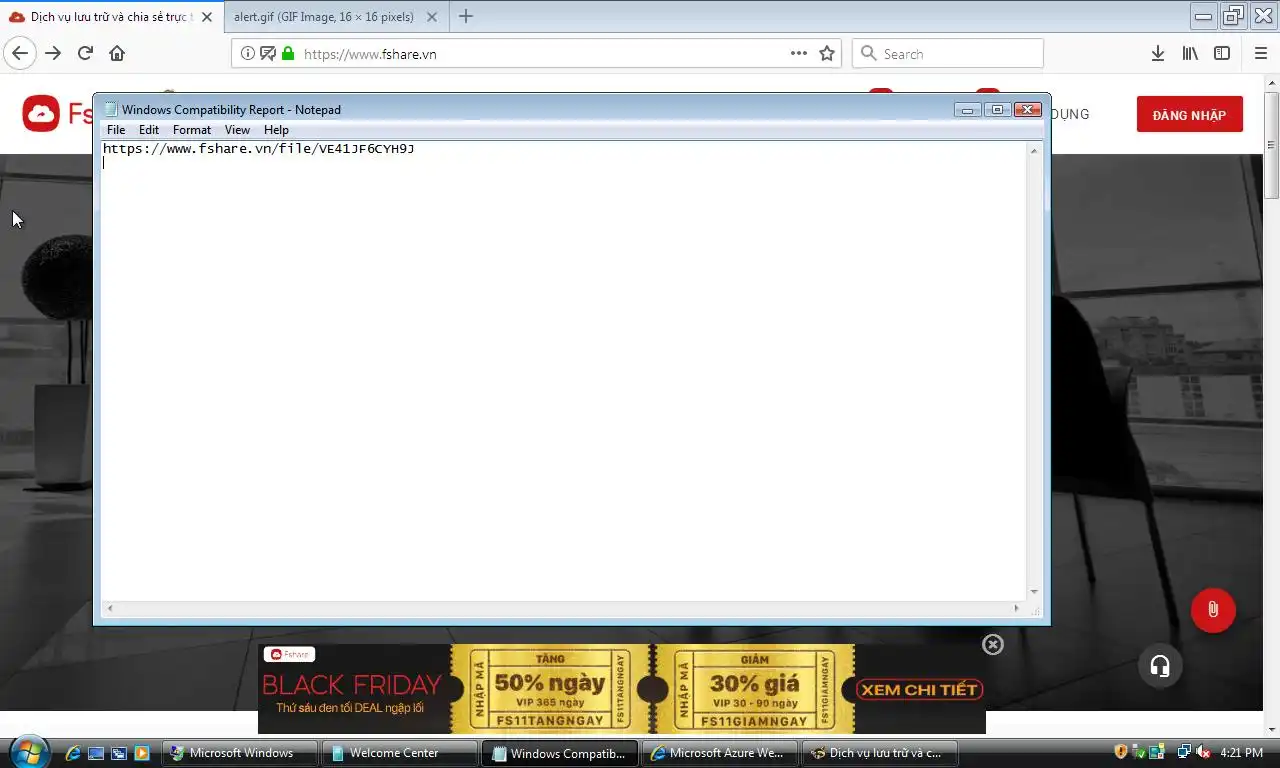
Task: Click the security shield tray icon
Action: pos(1121,752)
